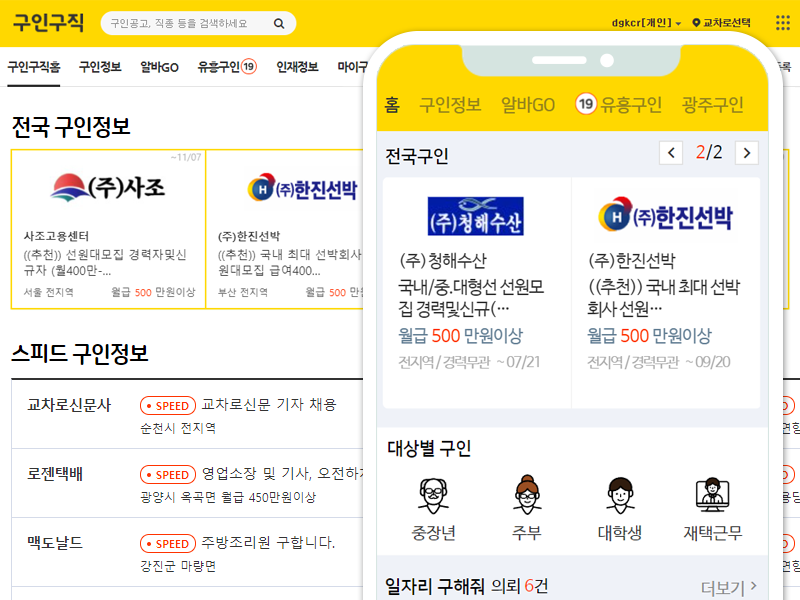Open the 인재정보 tab
800x600 pixels.
[x=297, y=67]
